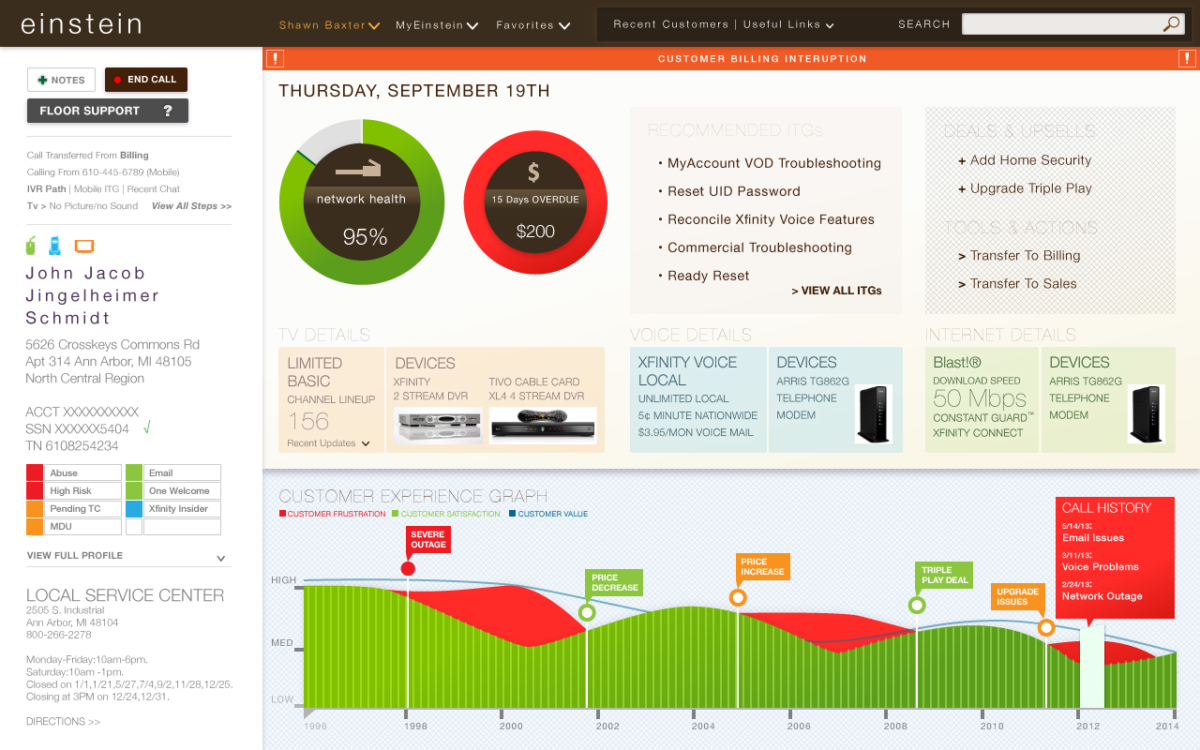1200x750 pixels.
Task: Toggle the Xfinity Insider flag
Action: (134, 509)
